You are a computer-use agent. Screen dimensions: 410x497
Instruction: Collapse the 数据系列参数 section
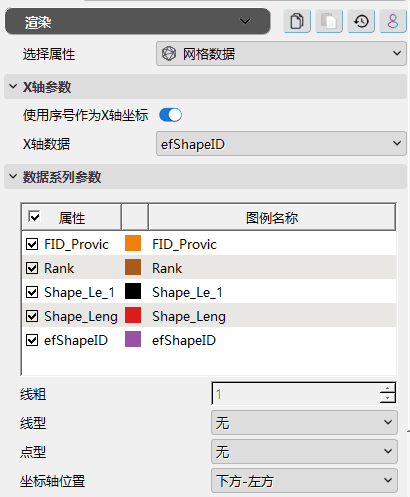(13, 176)
